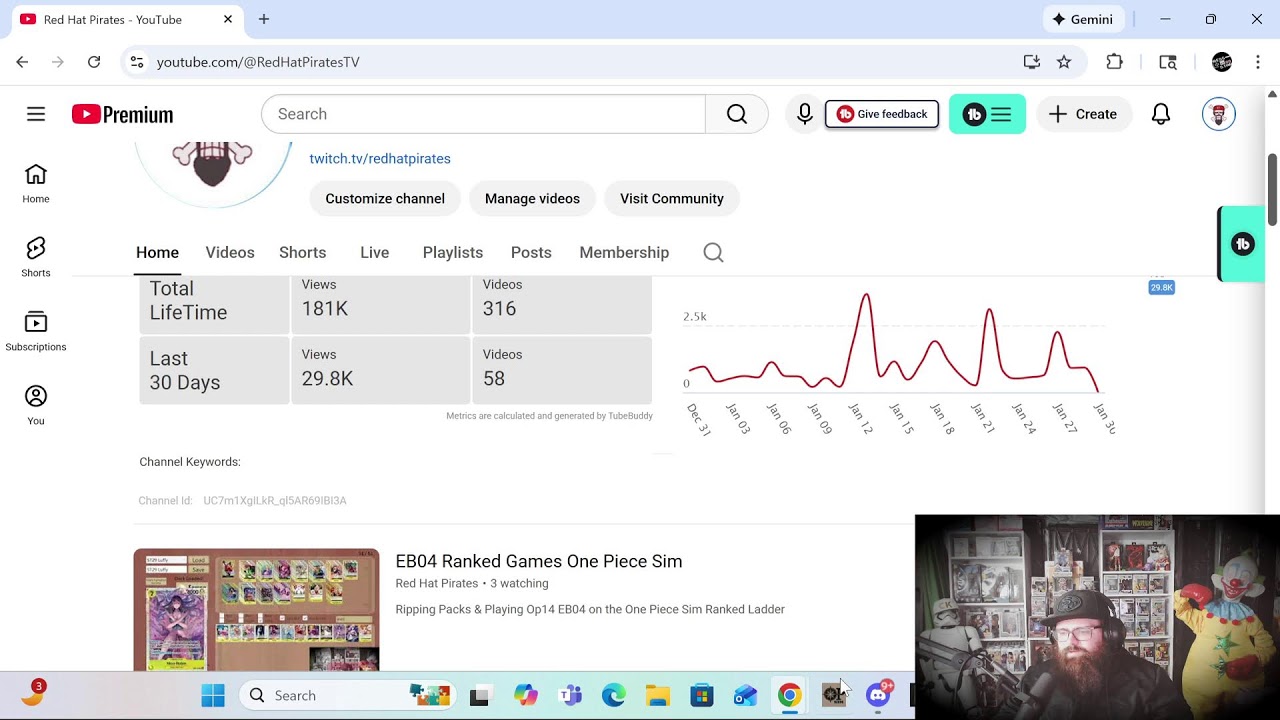The height and width of the screenshot is (720, 1280).
Task: Click the last 30 days videos count 58
Action: (494, 379)
